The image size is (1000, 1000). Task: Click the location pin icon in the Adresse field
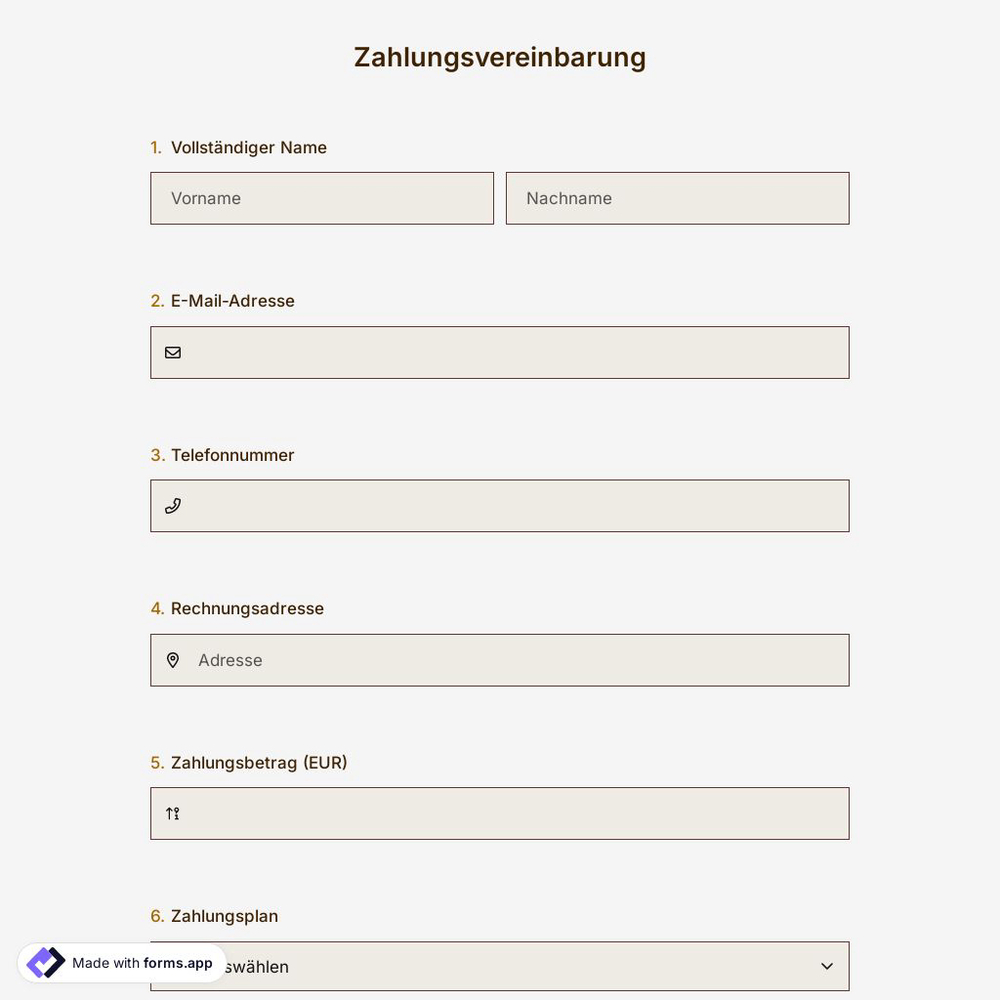(172, 659)
